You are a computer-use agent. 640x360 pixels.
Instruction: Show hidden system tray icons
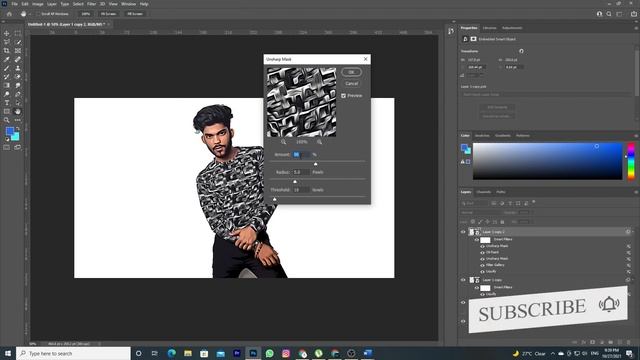(553, 353)
